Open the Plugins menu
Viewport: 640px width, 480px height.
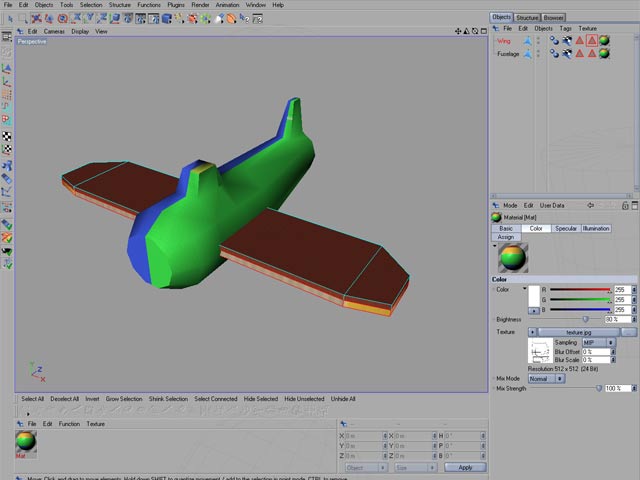point(176,5)
